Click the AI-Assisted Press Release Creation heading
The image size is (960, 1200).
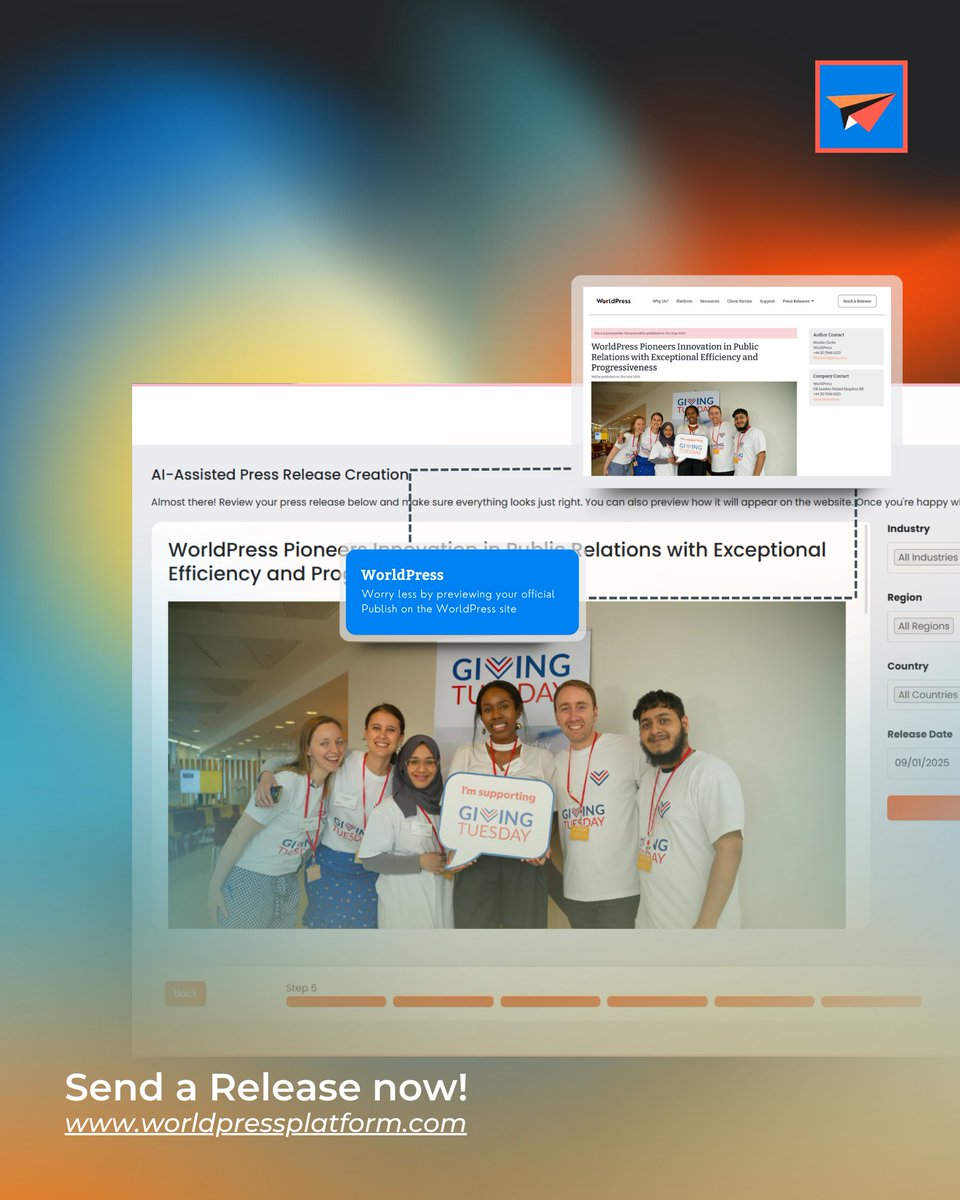[280, 474]
